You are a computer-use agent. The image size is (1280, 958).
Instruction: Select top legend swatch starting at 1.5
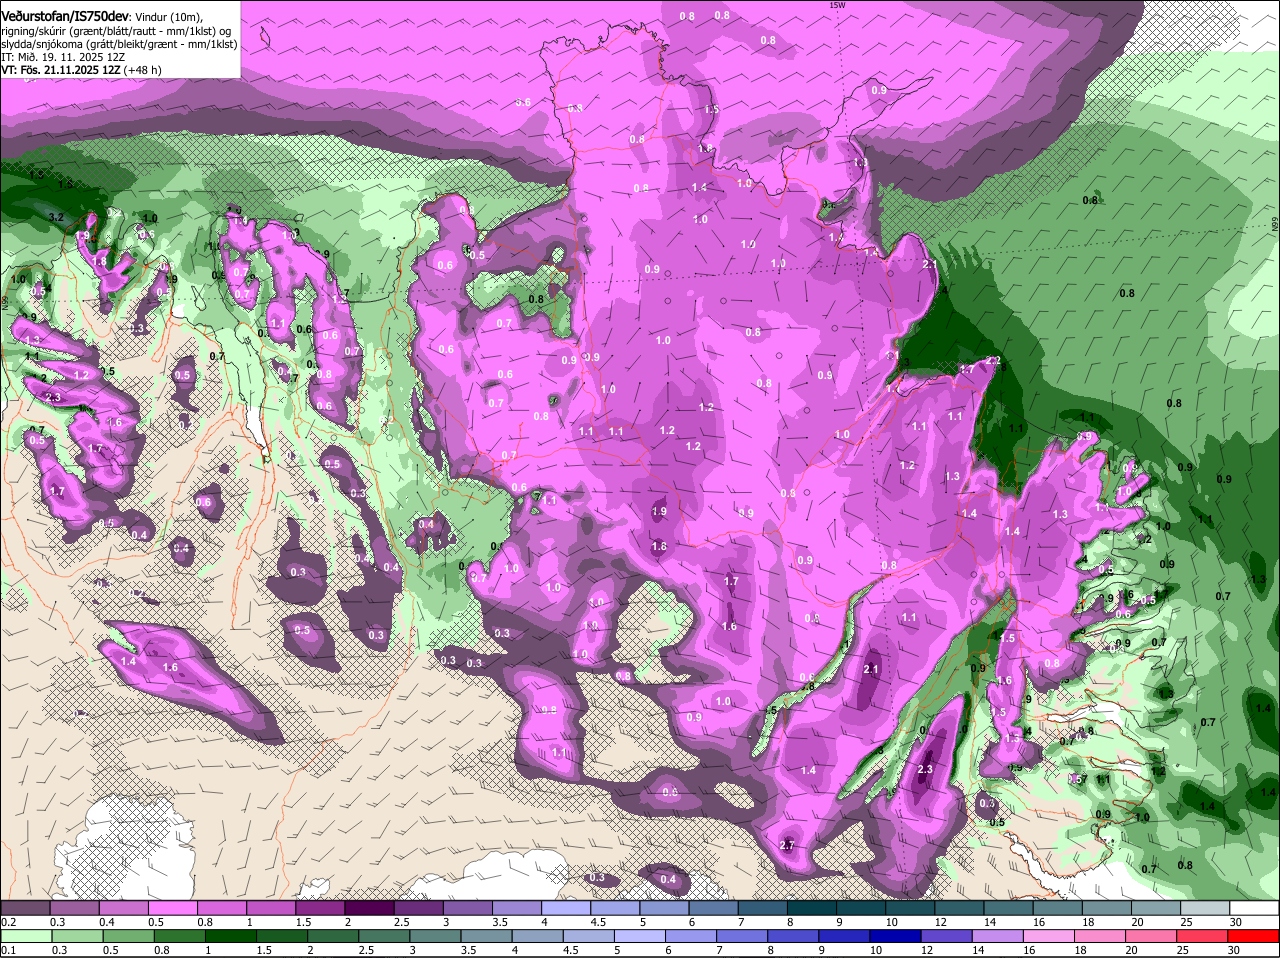319,908
